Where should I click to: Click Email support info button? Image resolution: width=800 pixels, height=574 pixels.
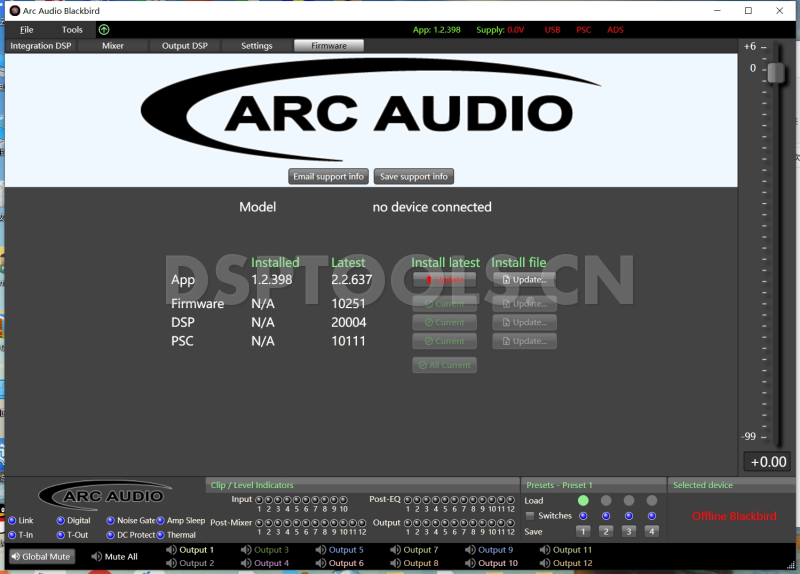(329, 177)
